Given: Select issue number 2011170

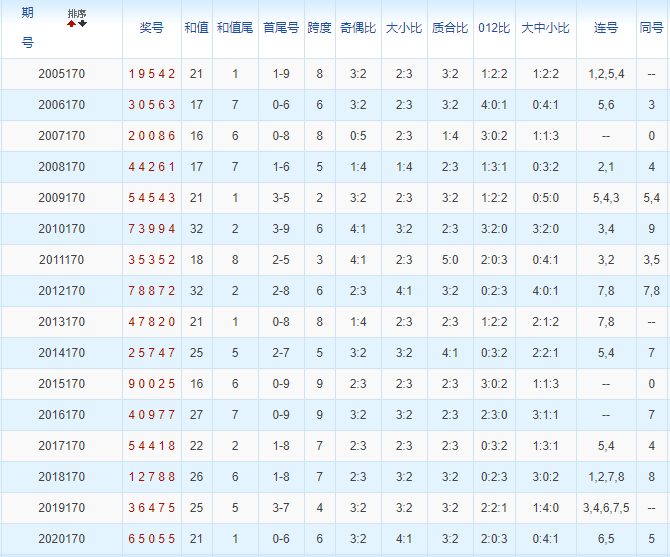Looking at the screenshot, I should pos(62,260).
